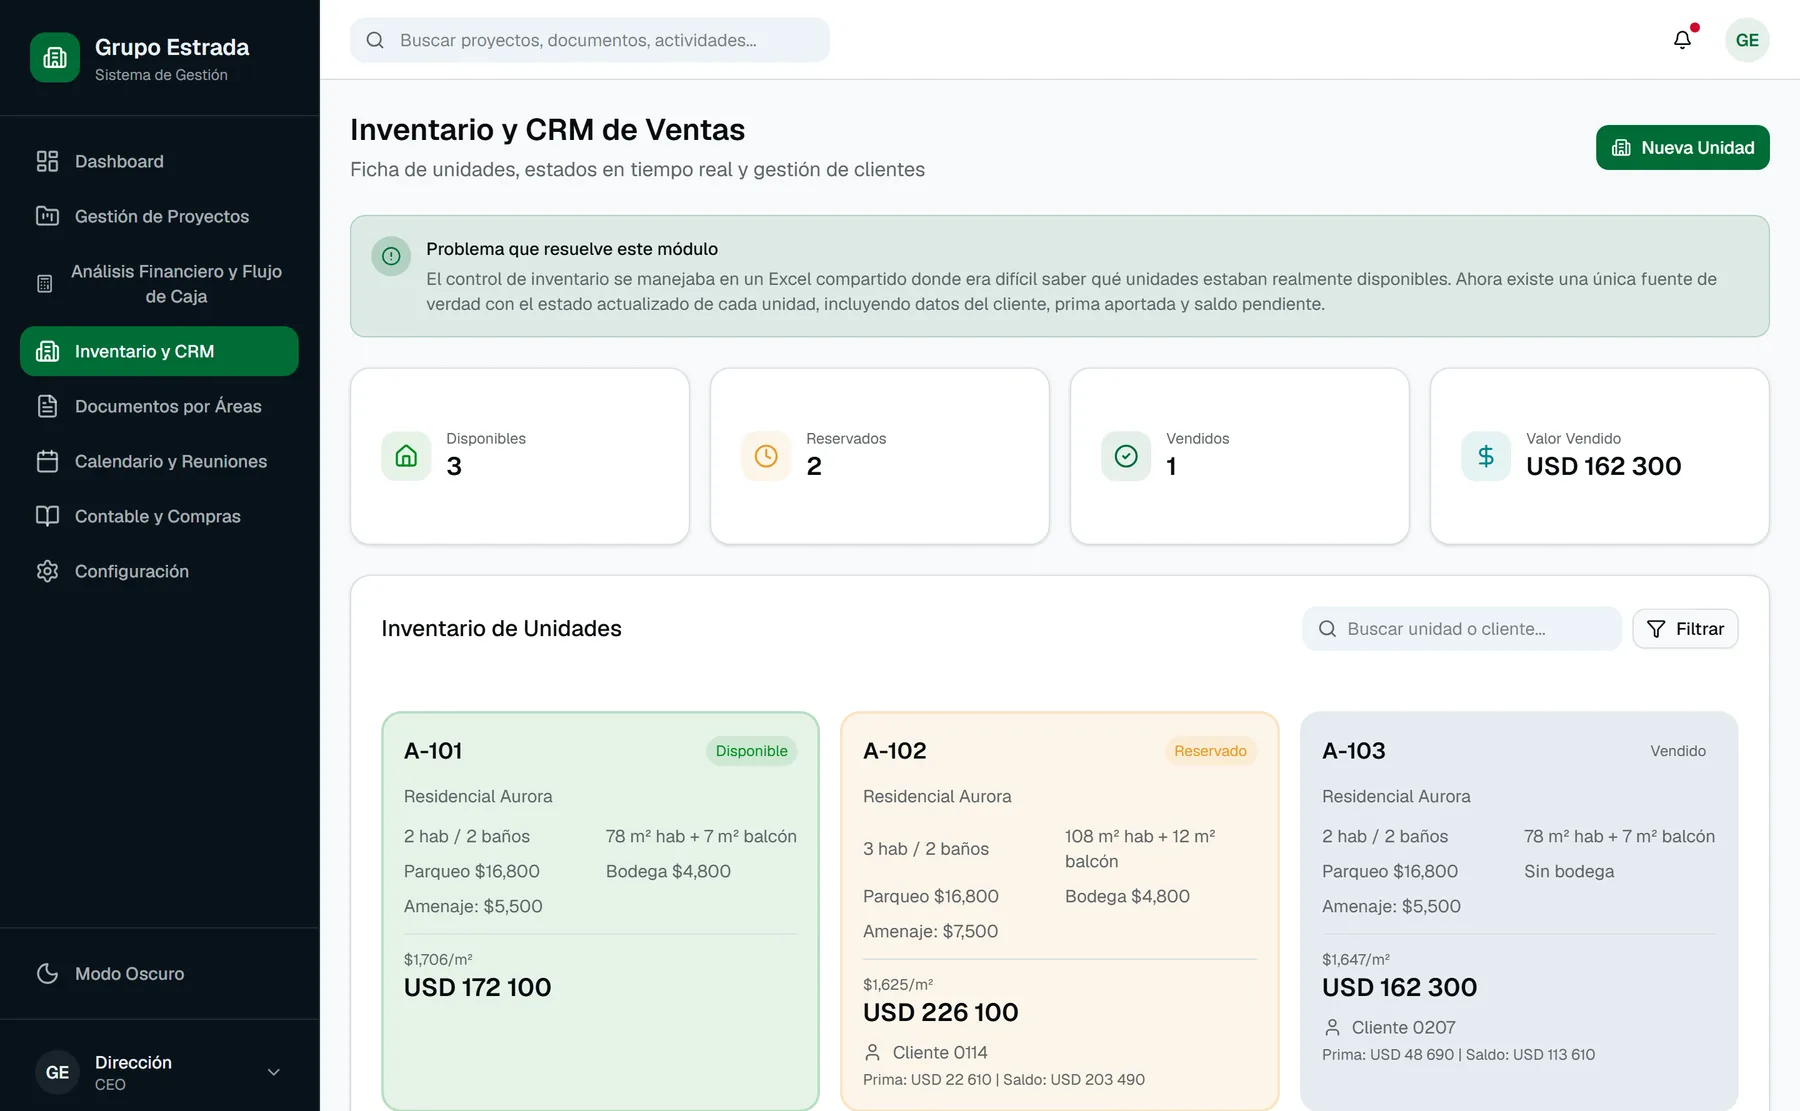
Task: Click the clock icon on Reservados card
Action: click(x=766, y=456)
